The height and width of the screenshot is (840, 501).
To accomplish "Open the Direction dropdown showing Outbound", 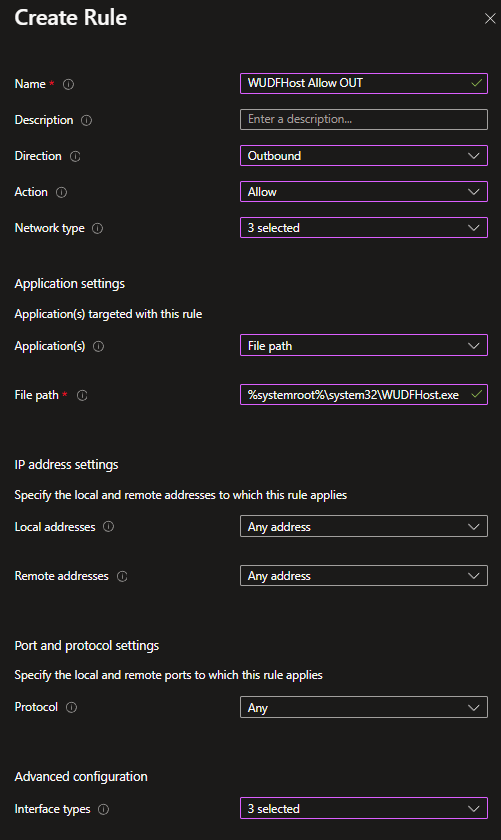I will (364, 156).
